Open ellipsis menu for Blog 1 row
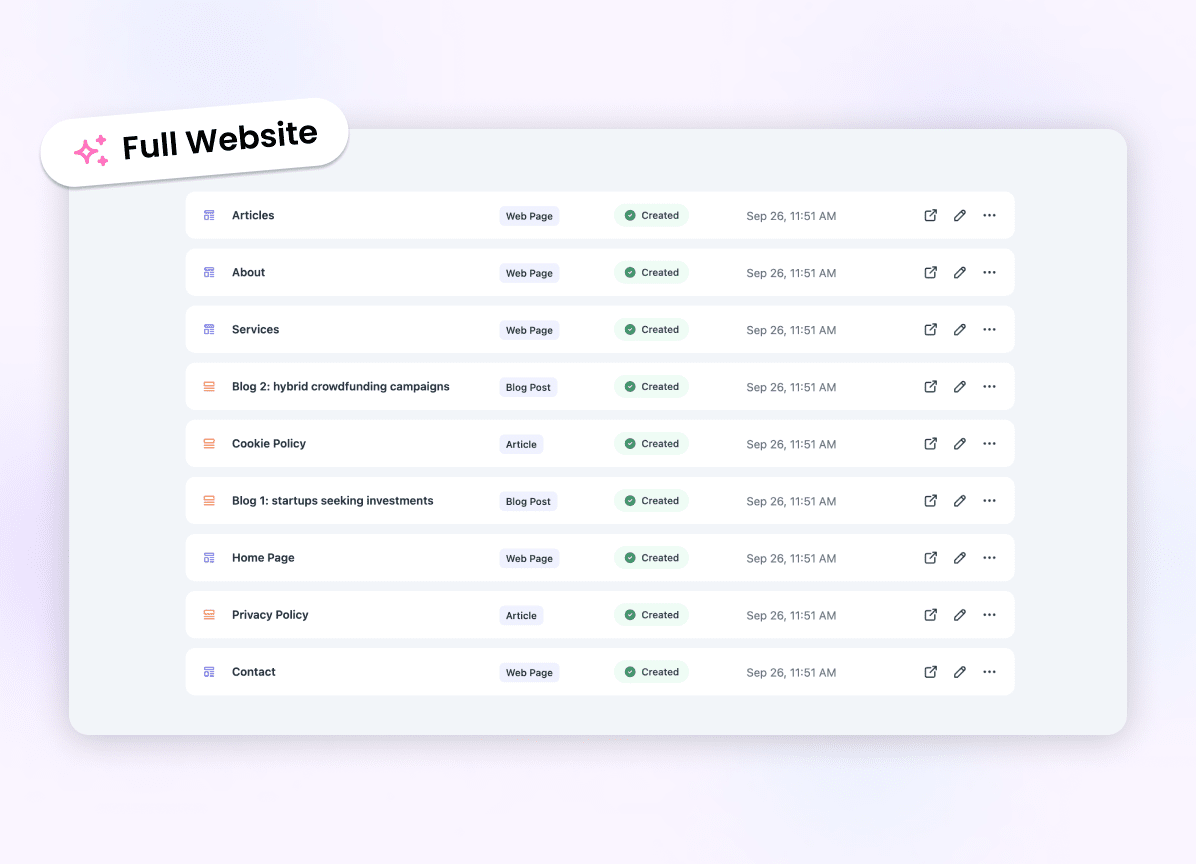This screenshot has width=1196, height=864. [989, 500]
